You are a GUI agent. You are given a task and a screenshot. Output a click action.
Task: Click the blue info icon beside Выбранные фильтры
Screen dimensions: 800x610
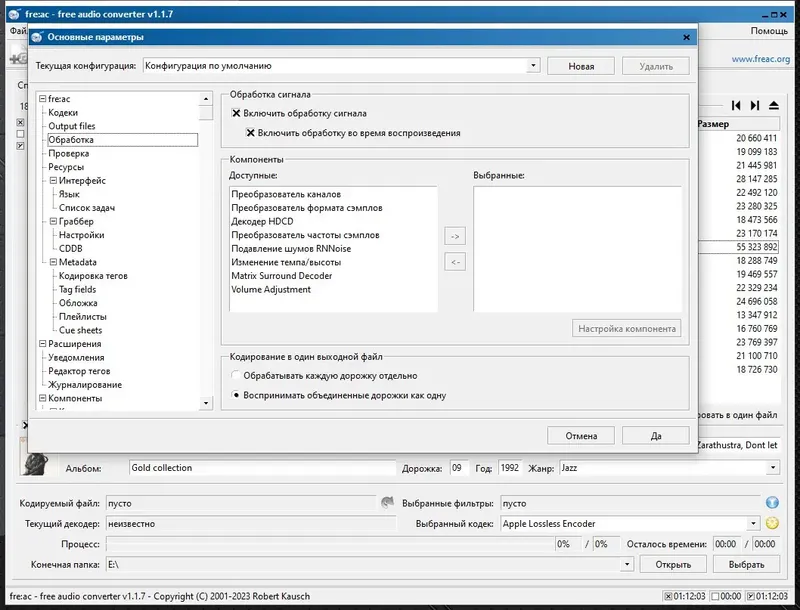click(x=772, y=503)
